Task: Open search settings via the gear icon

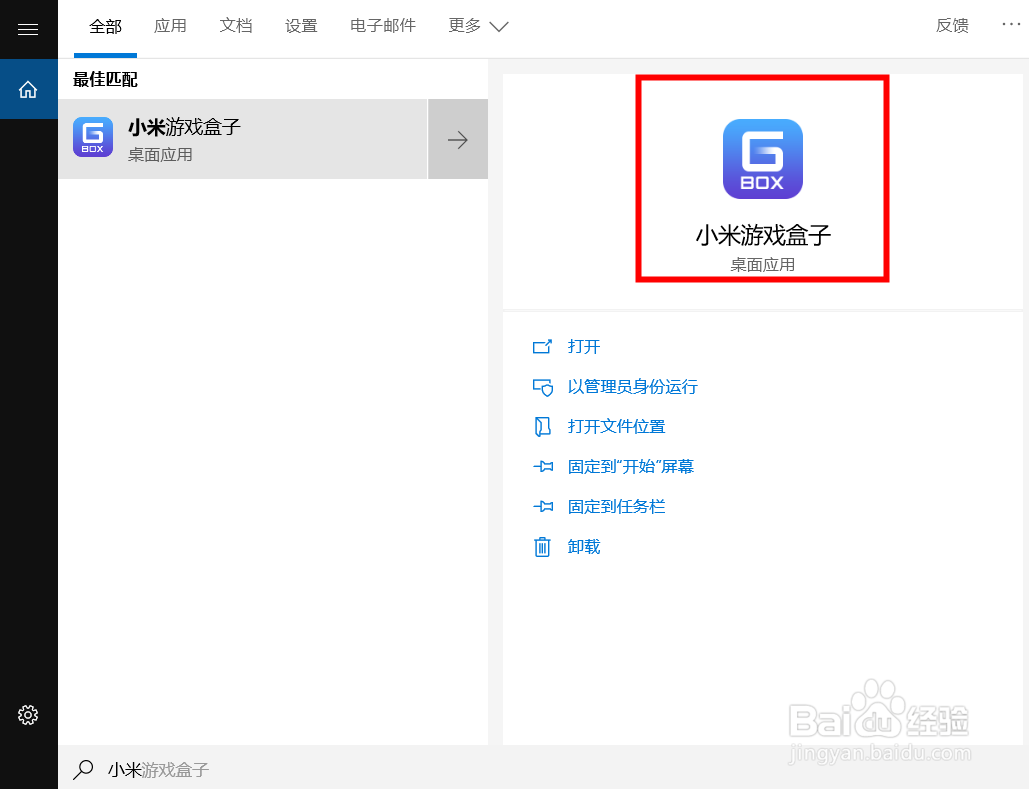Action: [28, 715]
